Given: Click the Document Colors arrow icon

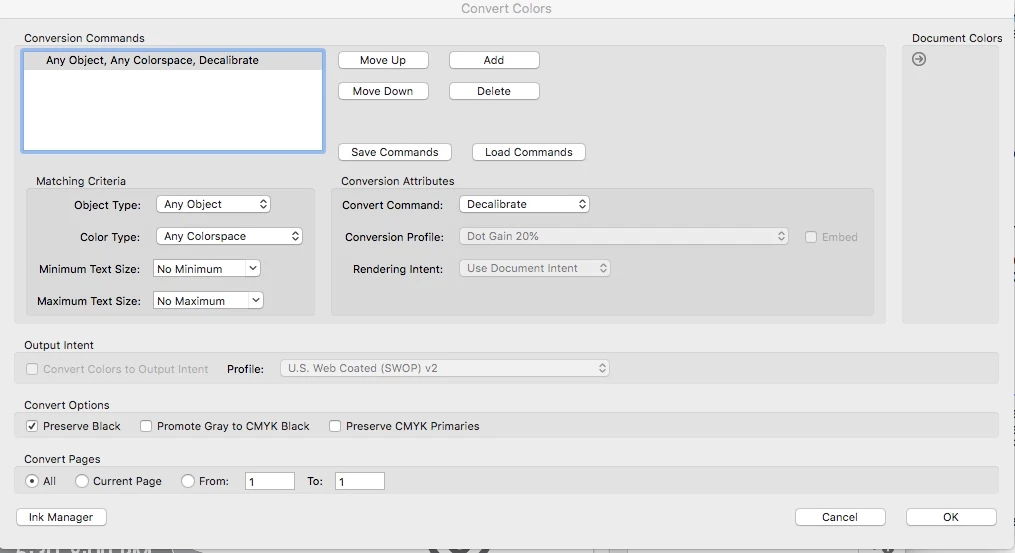Looking at the screenshot, I should (919, 59).
